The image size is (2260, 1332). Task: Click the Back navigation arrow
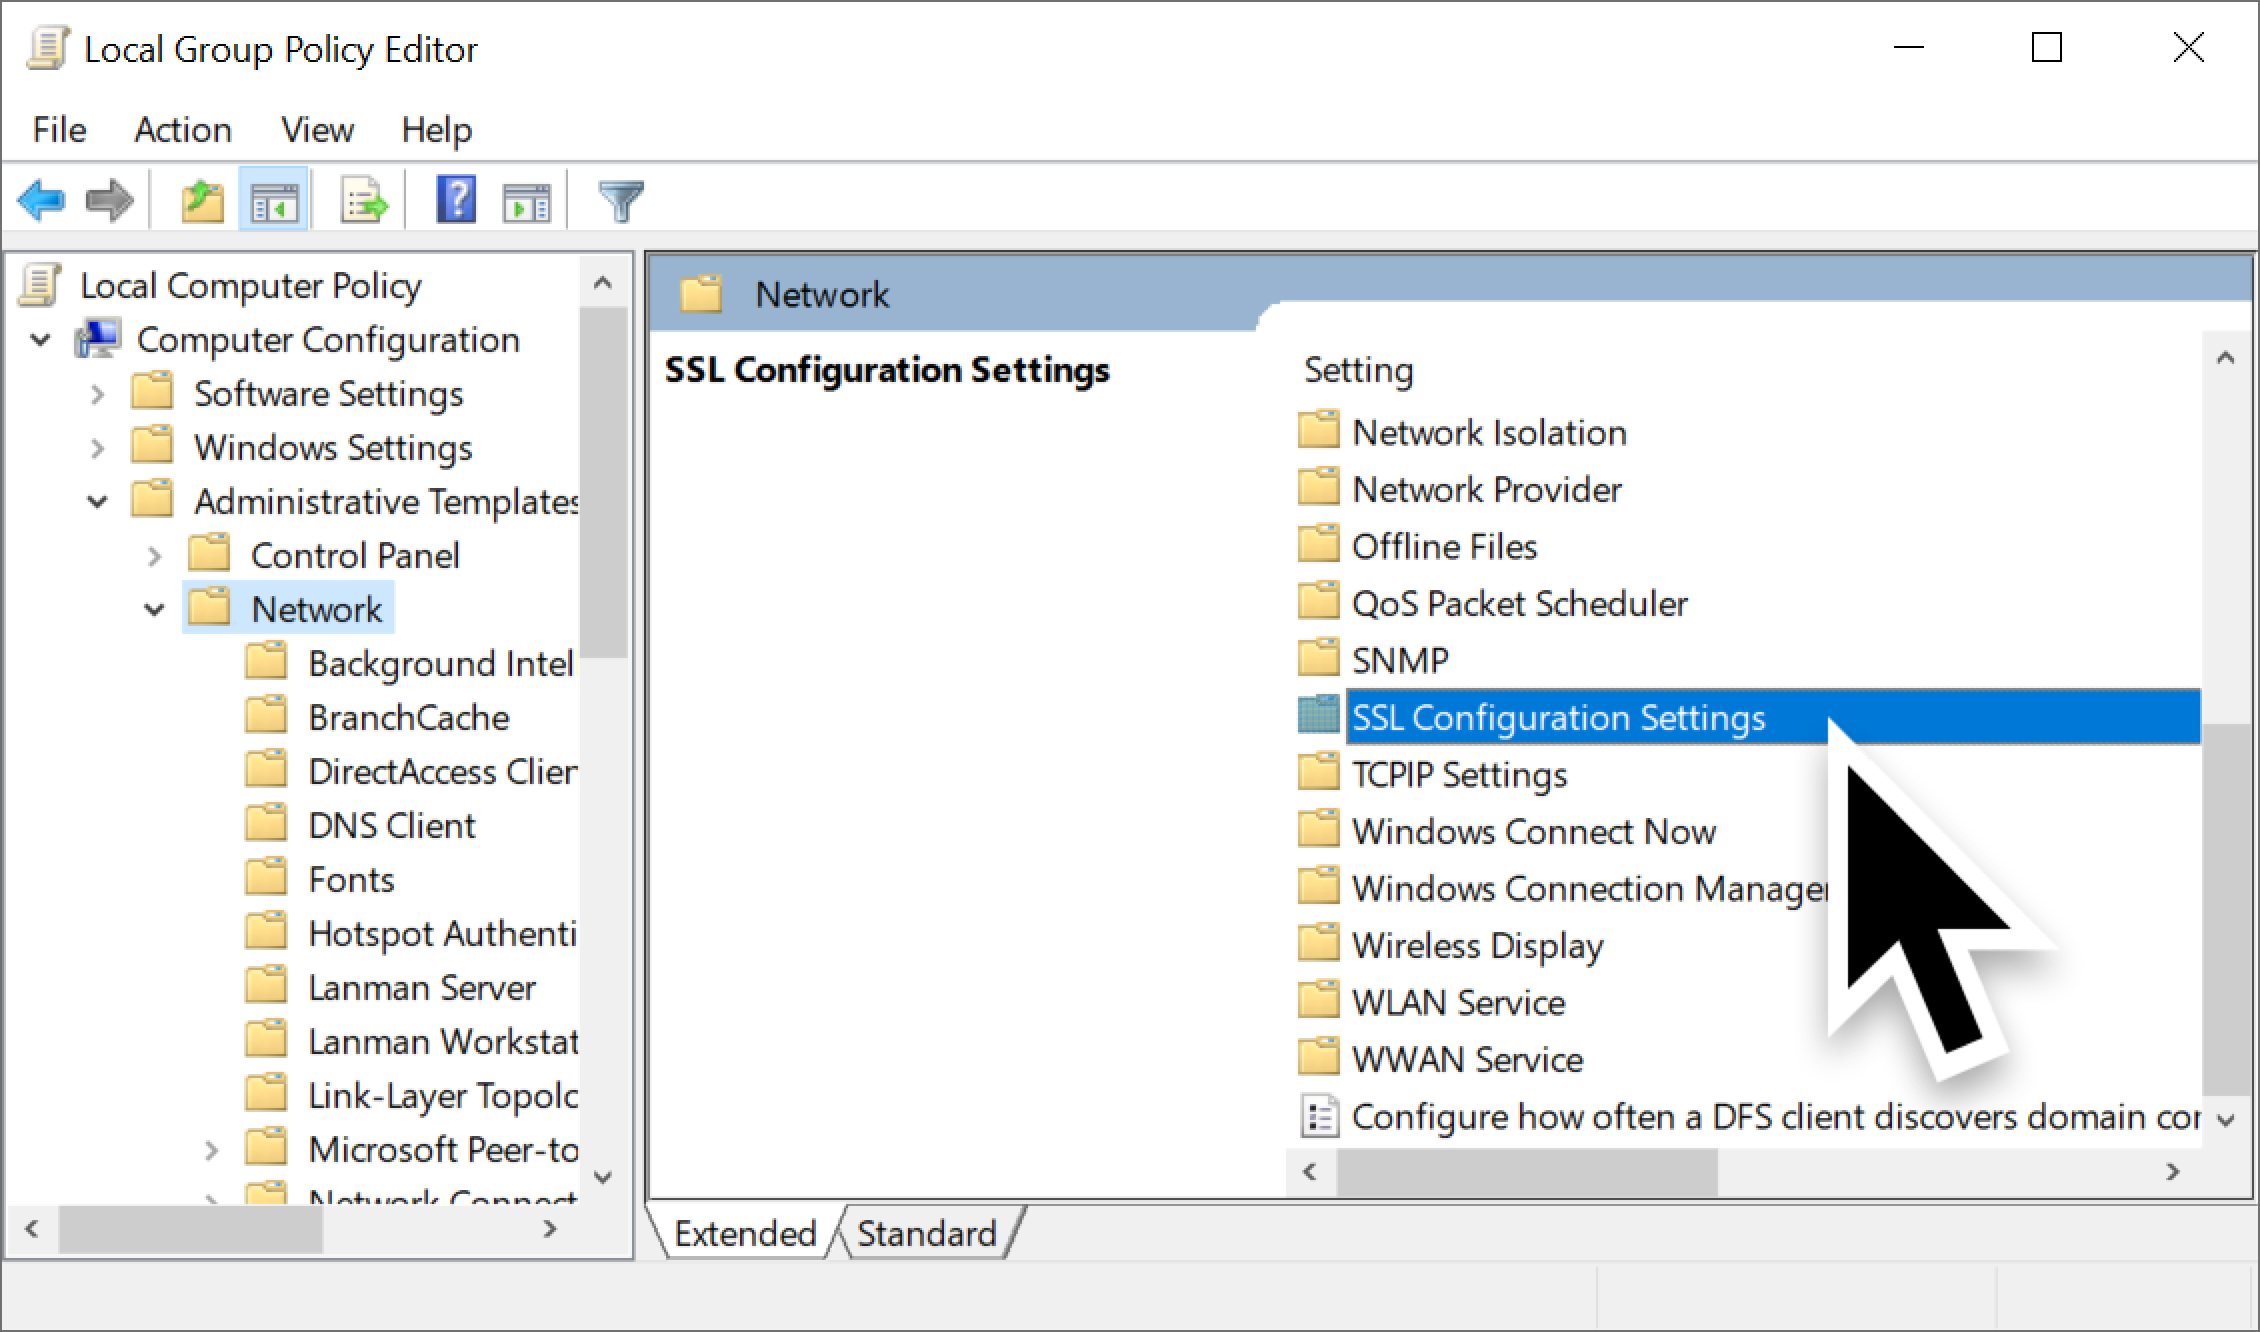pos(42,199)
